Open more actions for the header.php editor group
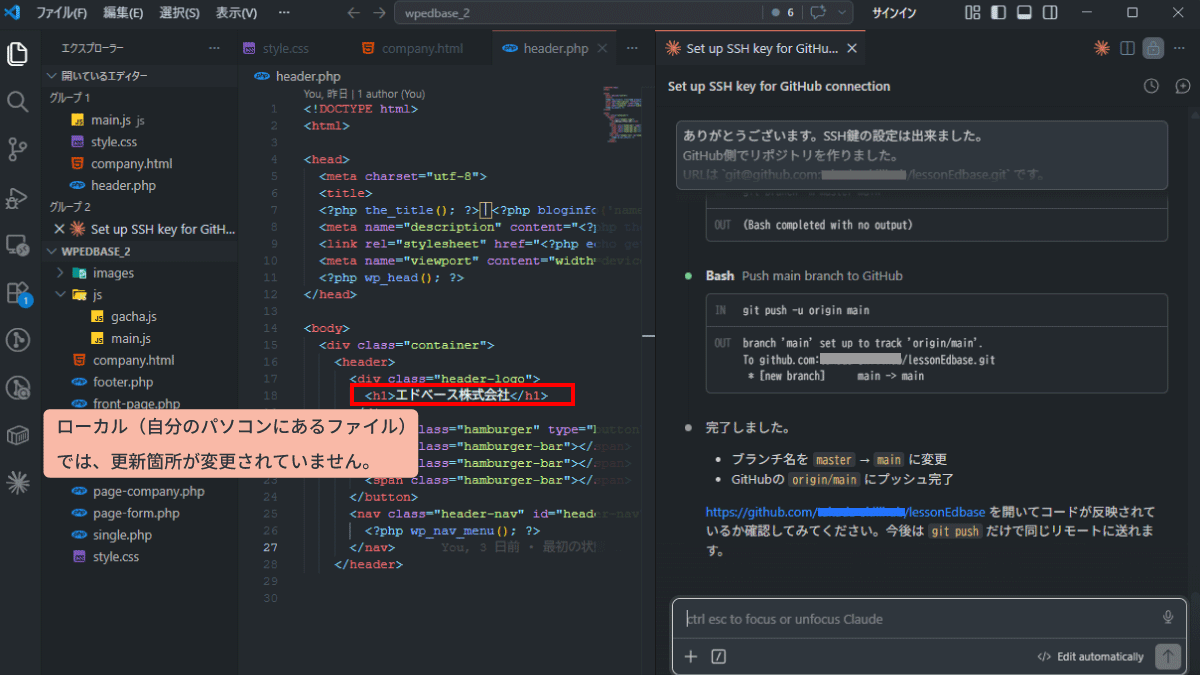The image size is (1200, 675). click(x=632, y=48)
